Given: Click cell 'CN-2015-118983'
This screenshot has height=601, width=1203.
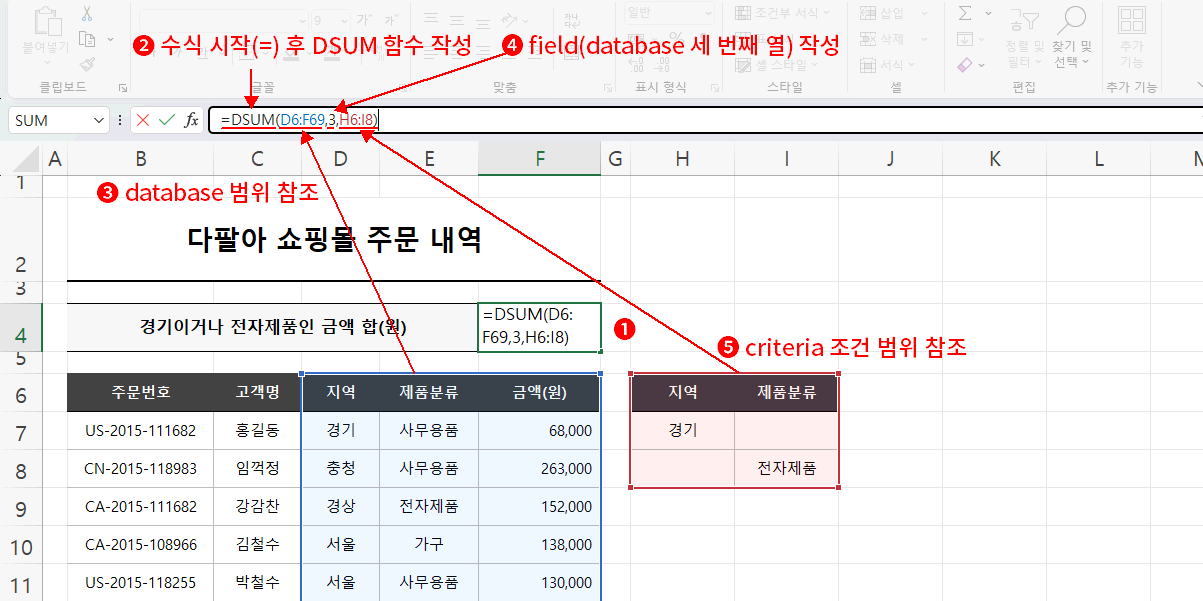Looking at the screenshot, I should tap(140, 469).
